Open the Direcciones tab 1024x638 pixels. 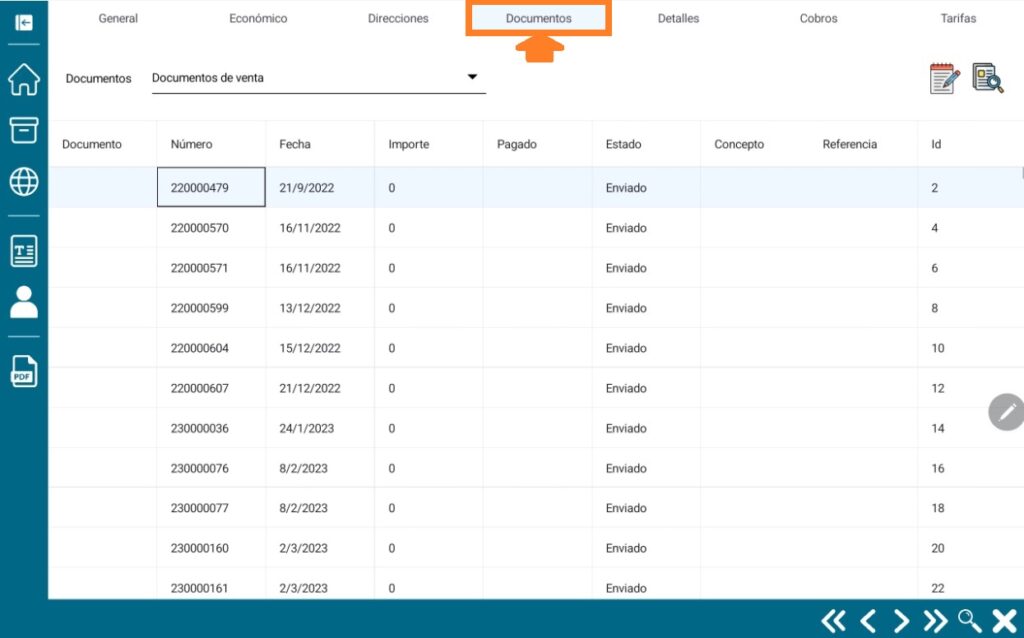tap(398, 18)
